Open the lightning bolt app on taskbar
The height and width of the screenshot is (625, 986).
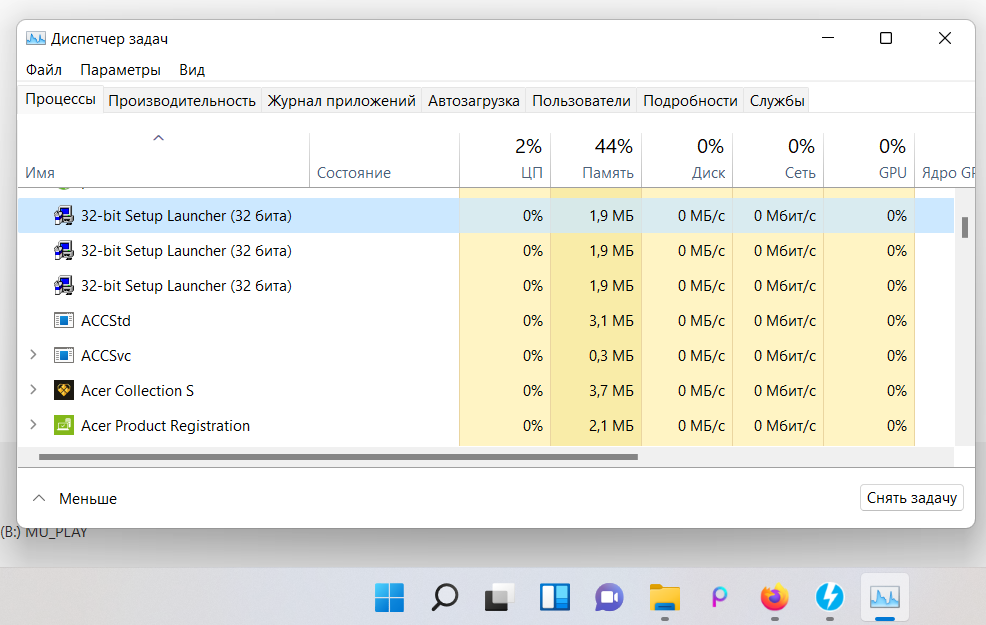click(x=829, y=597)
